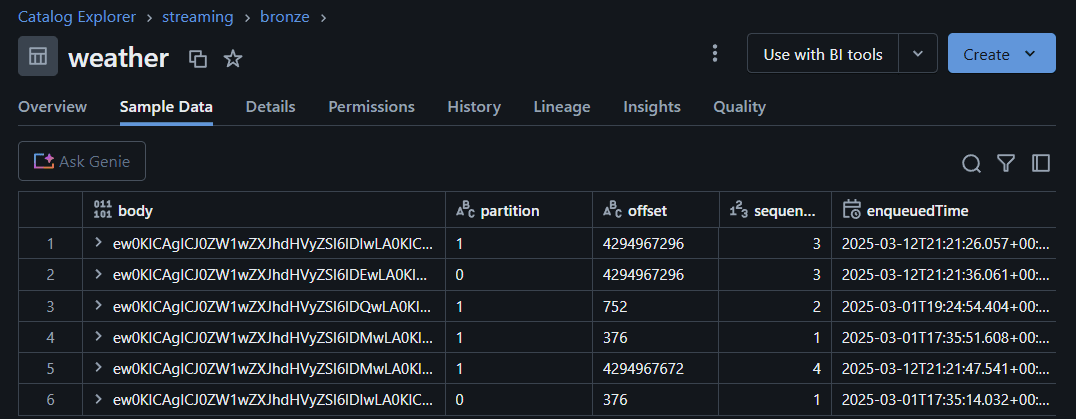Expand the body value in row 5
This screenshot has width=1076, height=419.
coord(99,368)
